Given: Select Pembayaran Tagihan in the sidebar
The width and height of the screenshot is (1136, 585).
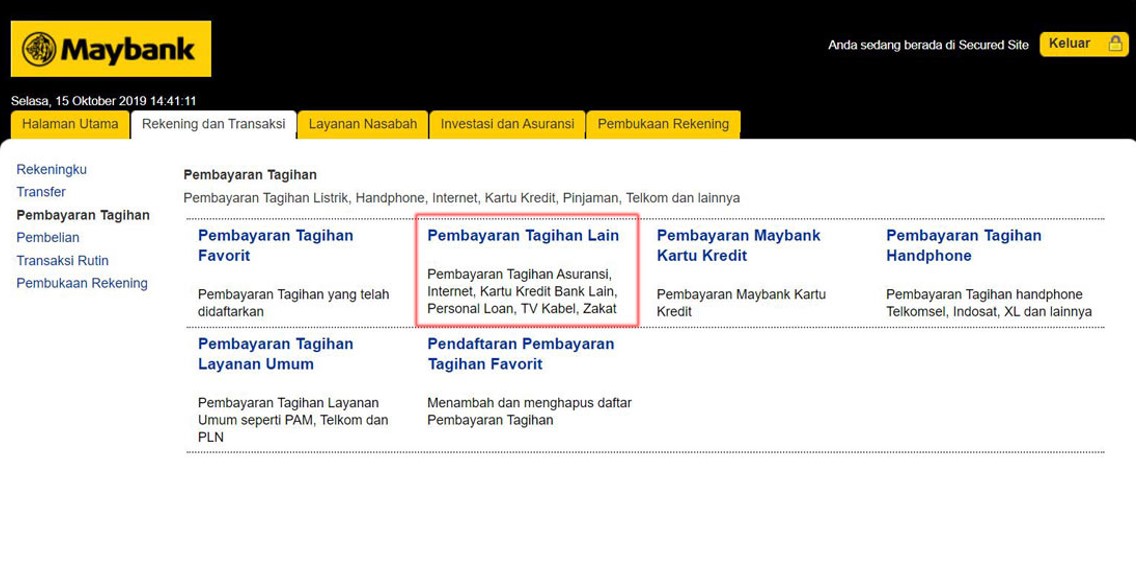Looking at the screenshot, I should (83, 215).
